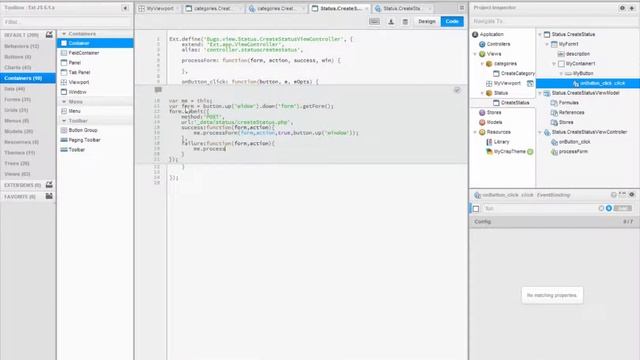The height and width of the screenshot is (360, 640).
Task: Select the Container component in the toolbox
Action: click(95, 43)
